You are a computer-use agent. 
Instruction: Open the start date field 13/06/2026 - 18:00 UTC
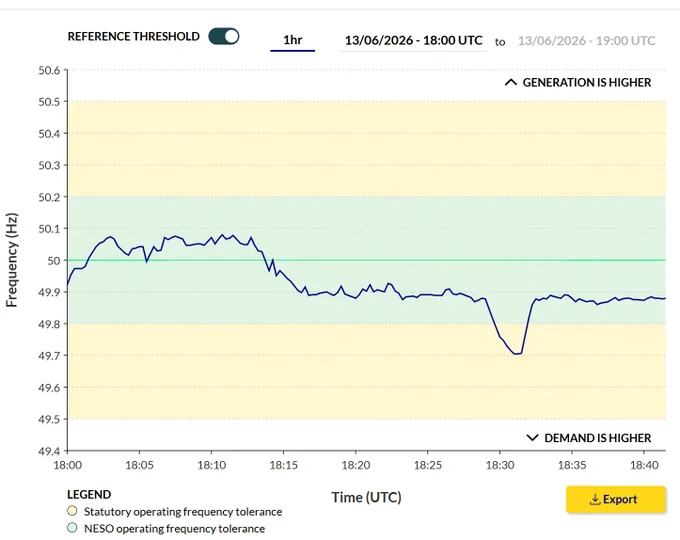click(x=413, y=40)
